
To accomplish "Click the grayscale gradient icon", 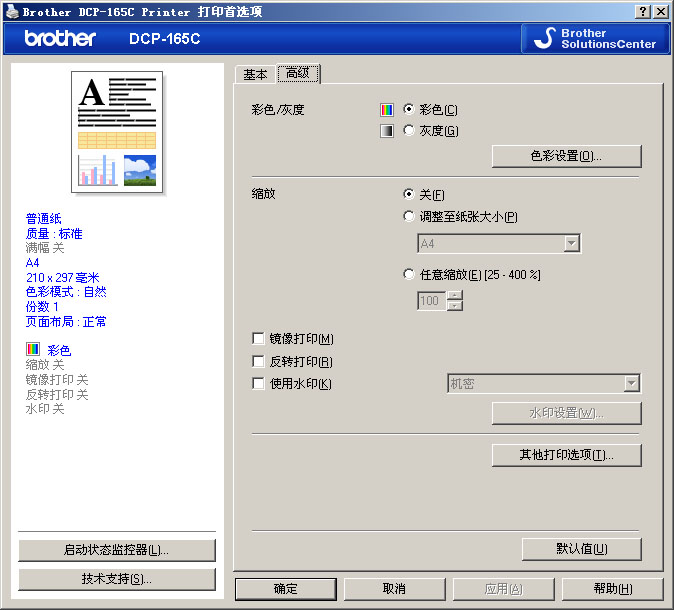I will (387, 131).
